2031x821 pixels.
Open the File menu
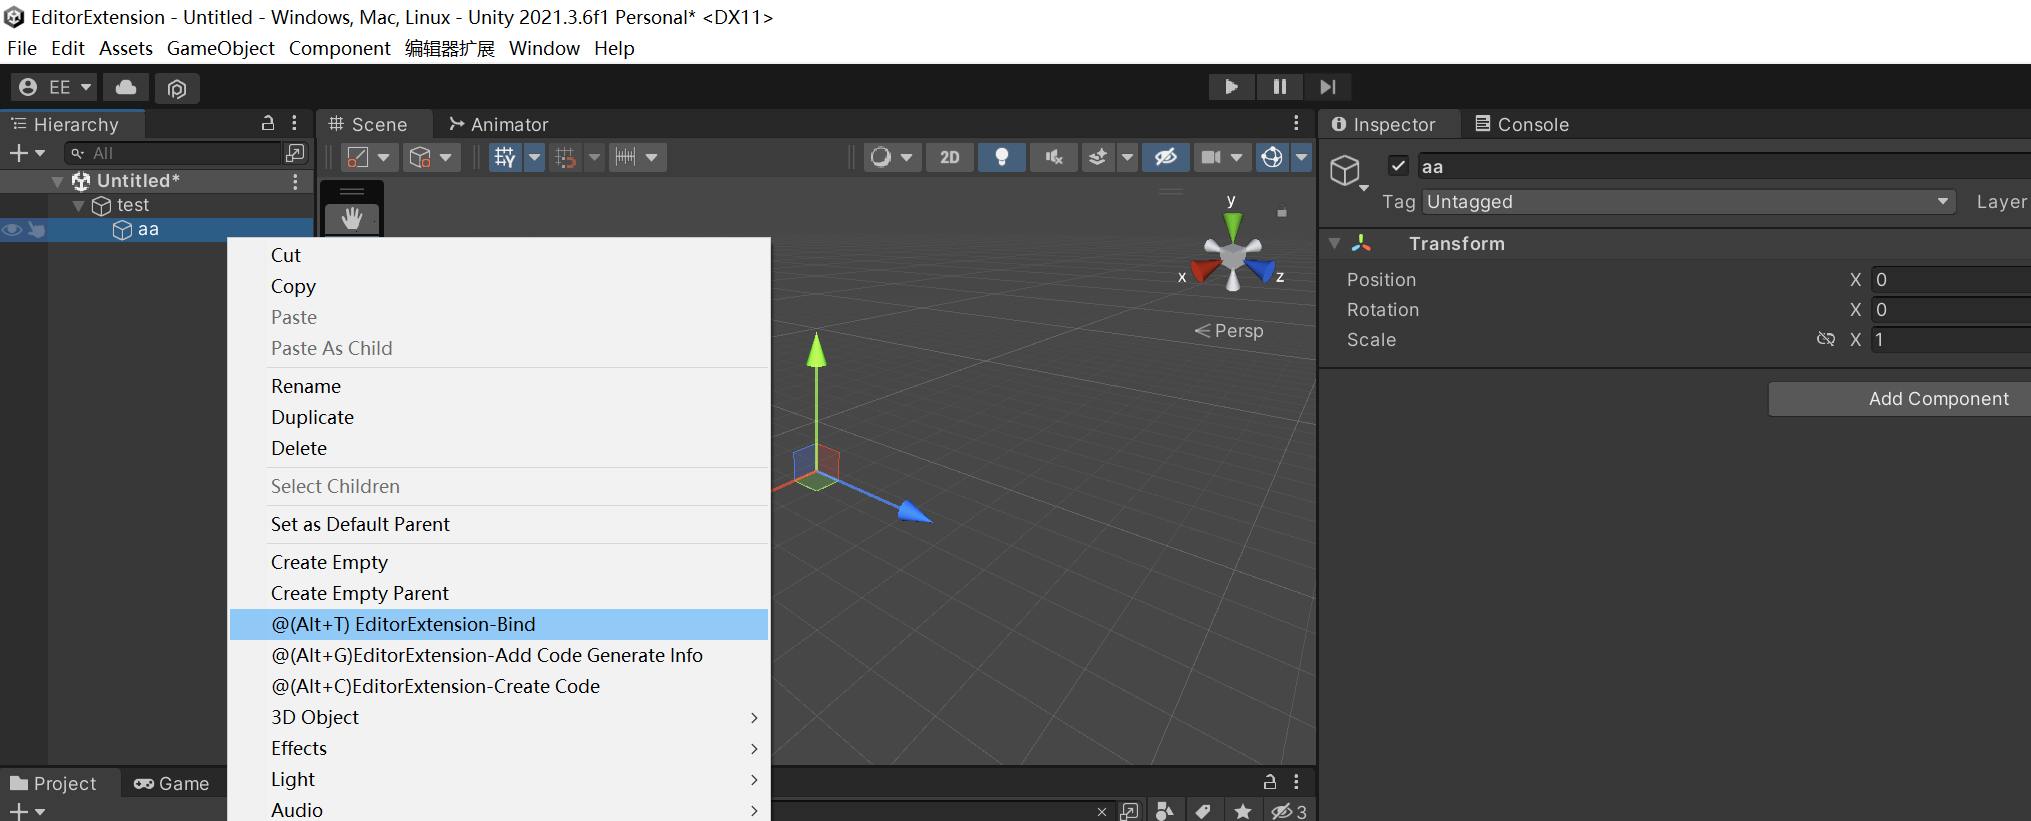click(22, 48)
